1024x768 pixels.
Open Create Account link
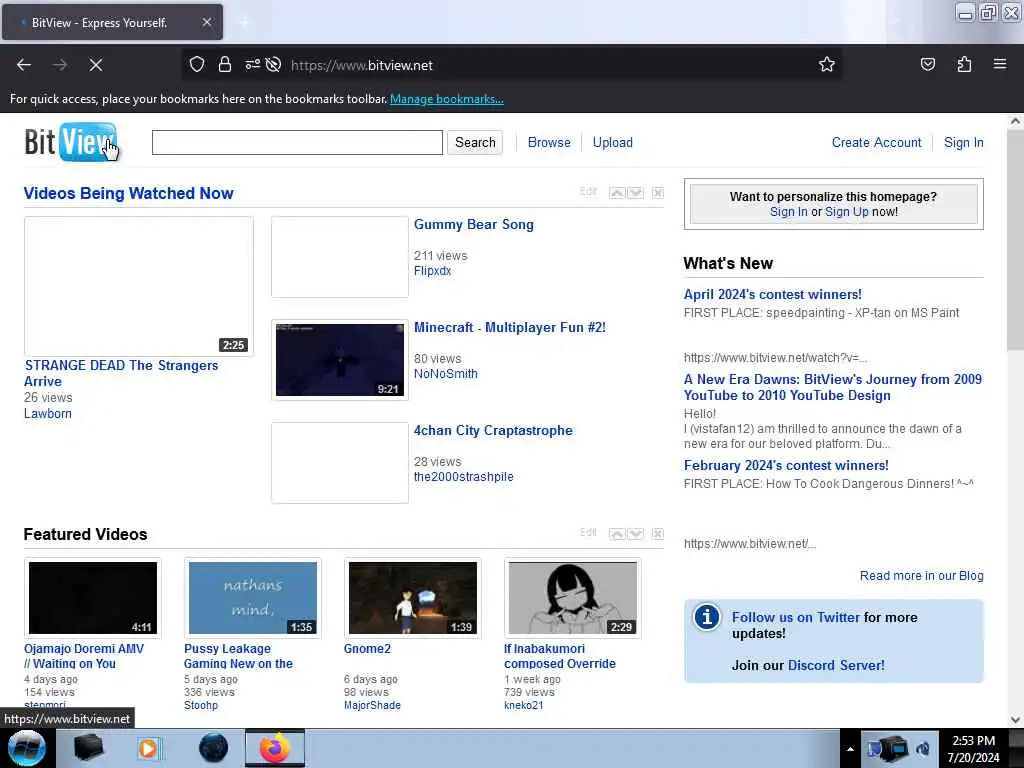[x=876, y=142]
